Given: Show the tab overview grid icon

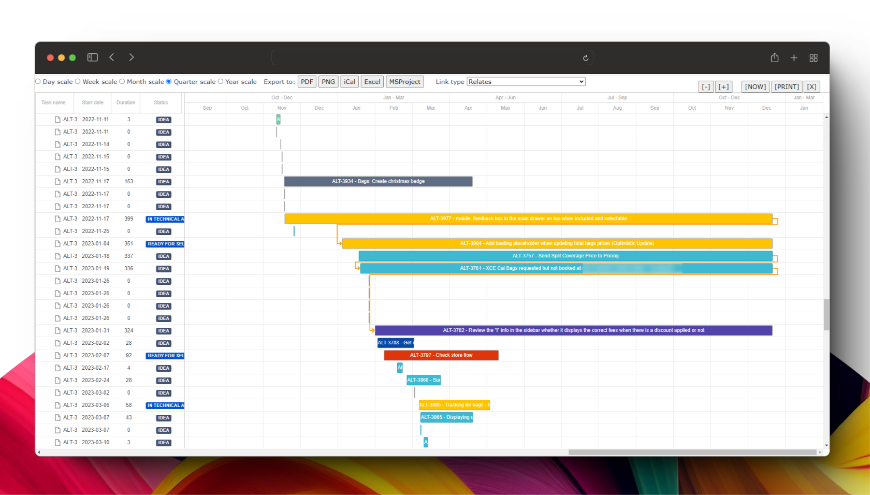Looking at the screenshot, I should pos(813,58).
